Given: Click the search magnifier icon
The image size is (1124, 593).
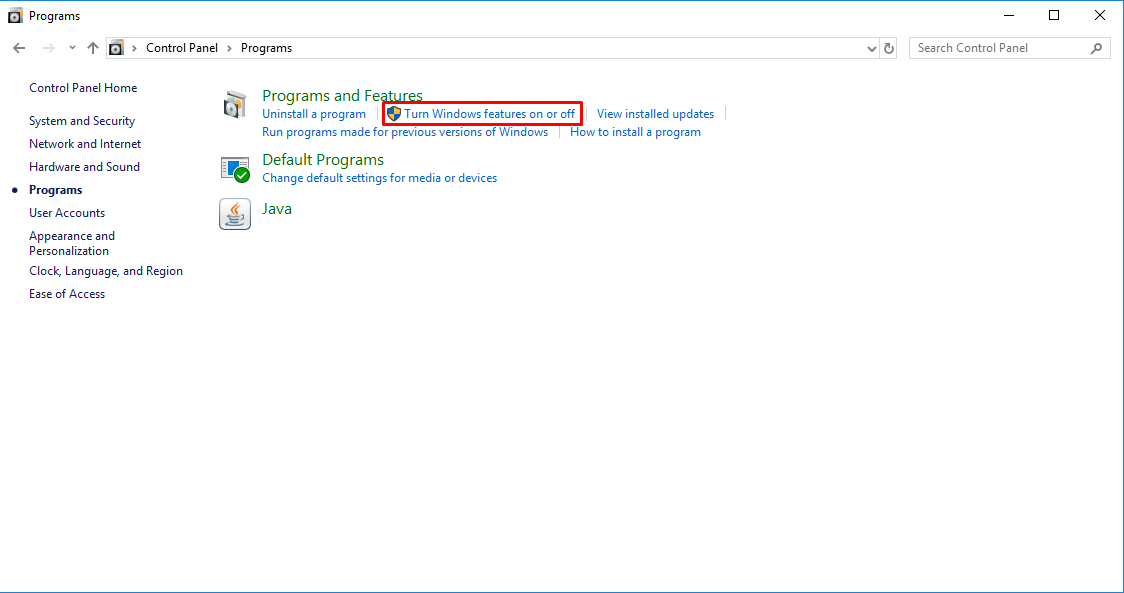Looking at the screenshot, I should point(1096,48).
